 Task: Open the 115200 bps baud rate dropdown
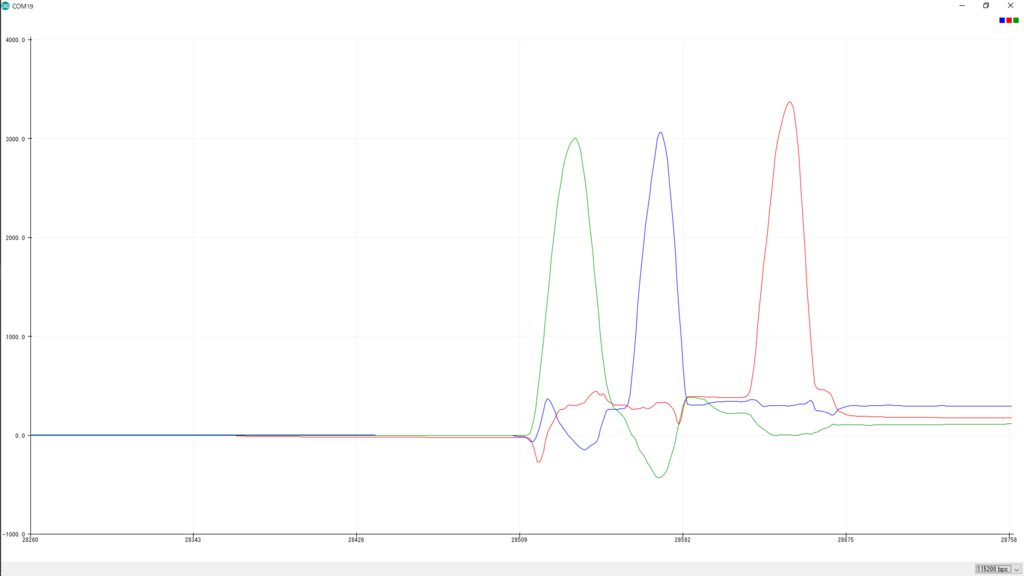tap(997, 569)
